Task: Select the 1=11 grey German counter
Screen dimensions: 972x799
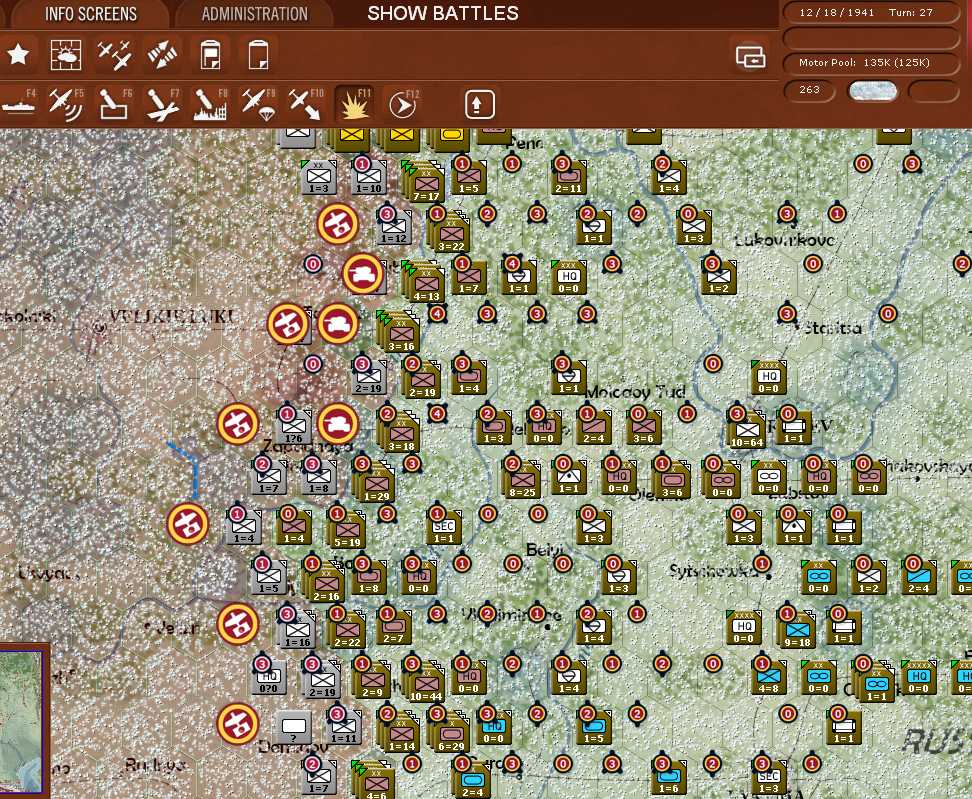Action: [343, 727]
